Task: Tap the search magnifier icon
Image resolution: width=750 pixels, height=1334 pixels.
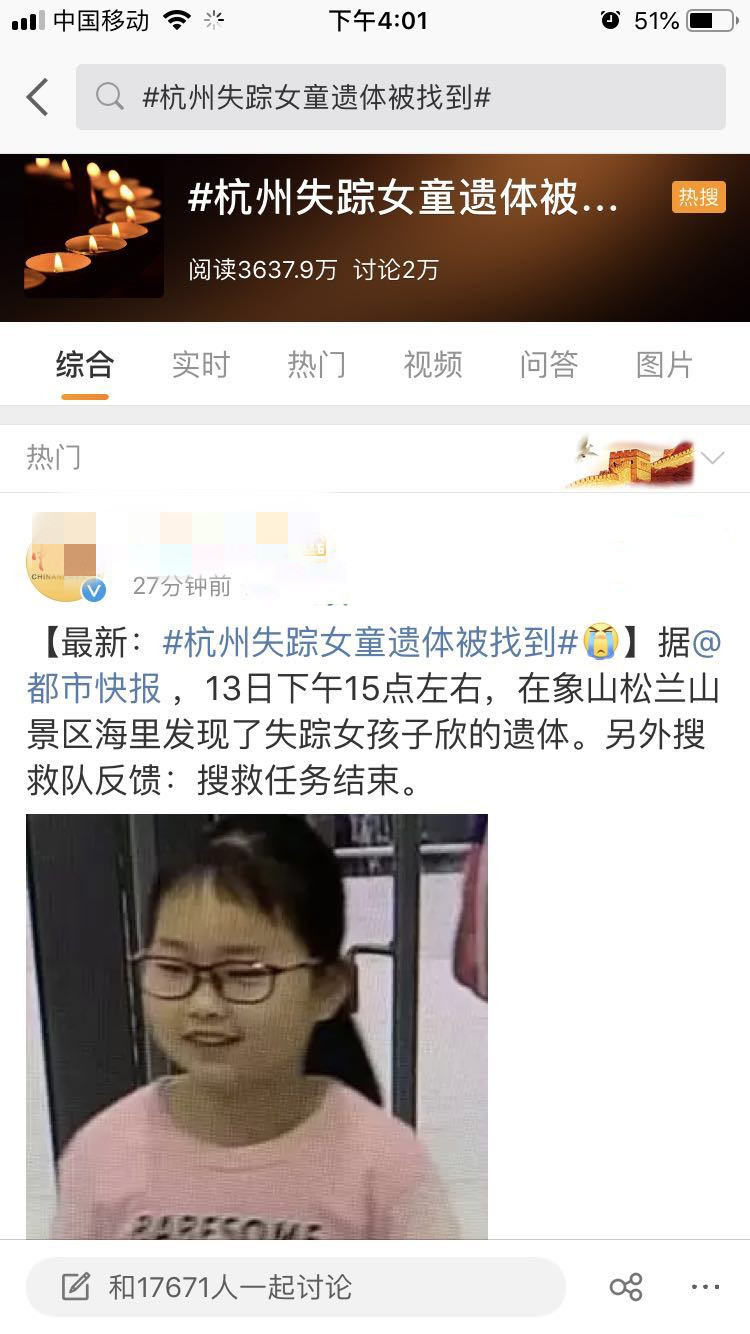Action: [x=109, y=97]
